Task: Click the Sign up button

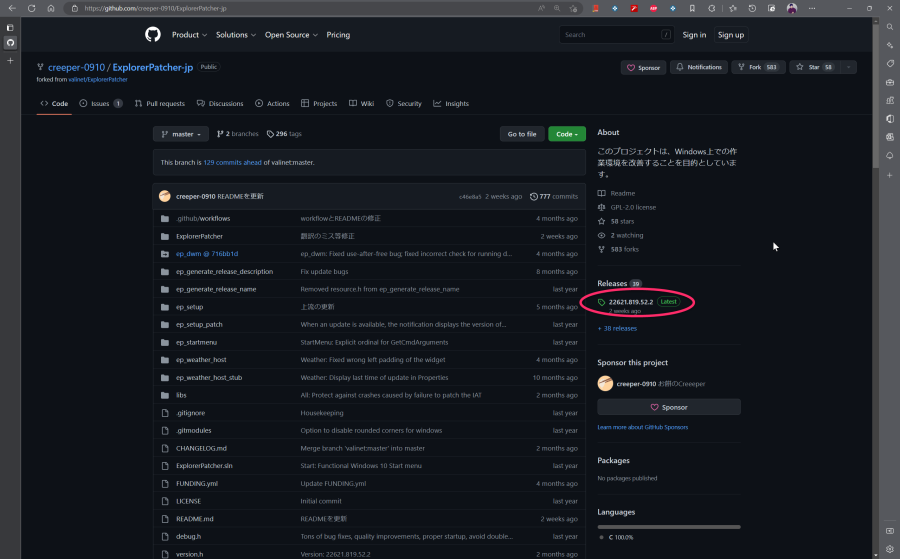Action: pyautogui.click(x=731, y=34)
